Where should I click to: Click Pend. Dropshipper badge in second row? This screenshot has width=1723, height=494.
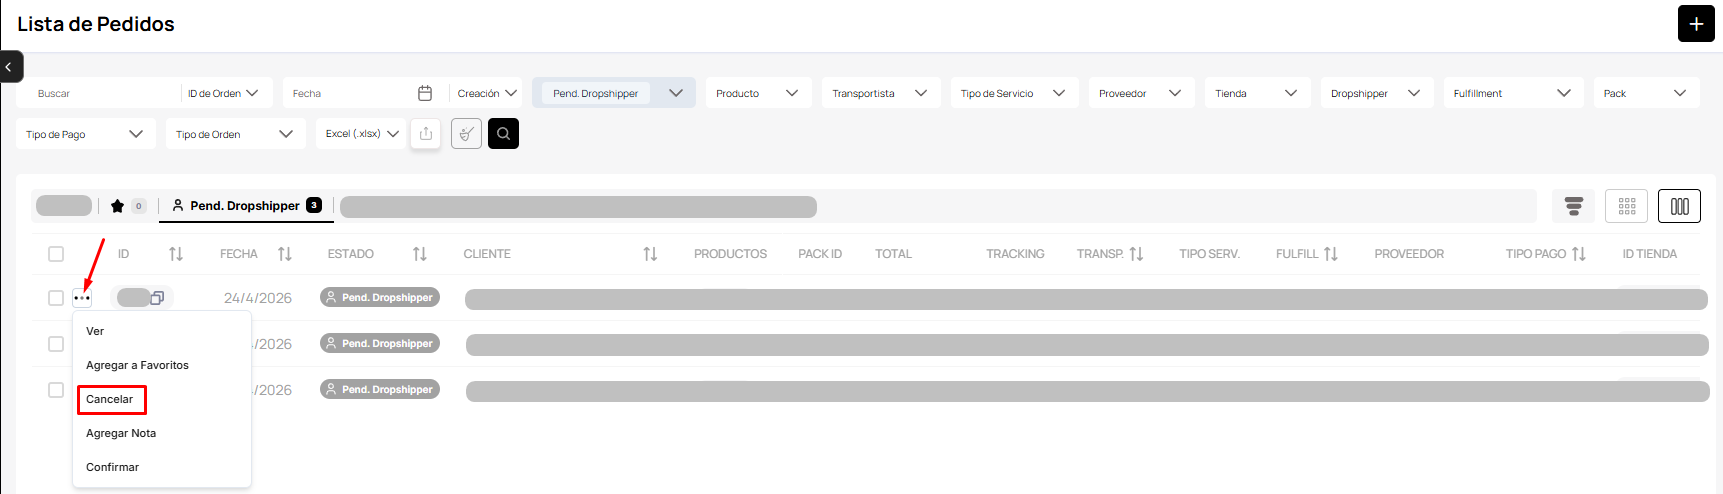click(x=380, y=344)
